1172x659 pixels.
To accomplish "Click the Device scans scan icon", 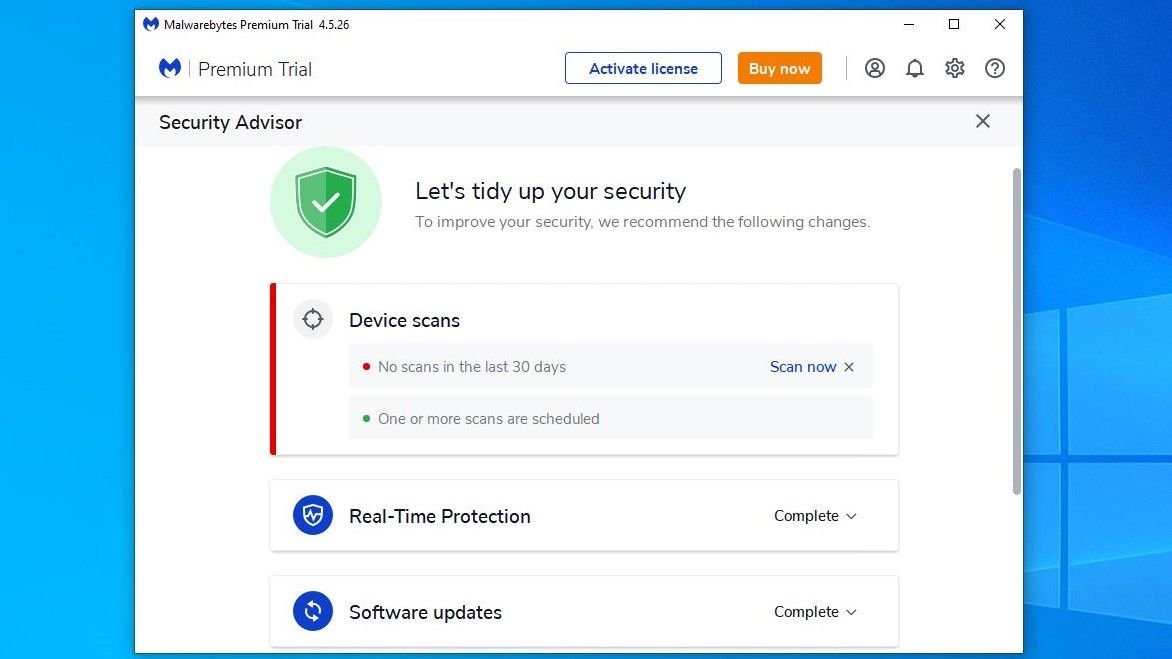I will point(313,319).
